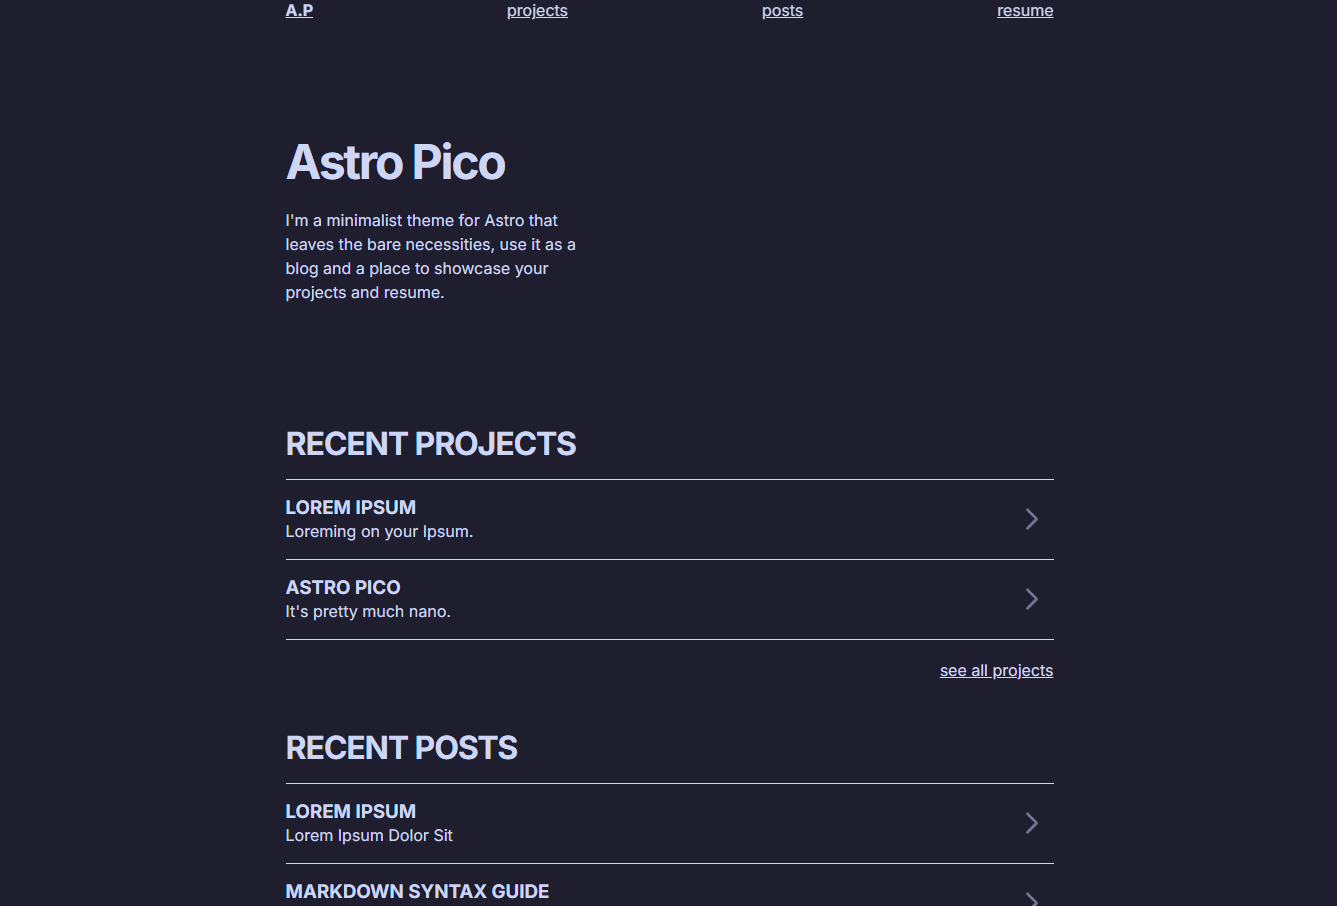This screenshot has width=1337, height=906.
Task: Click the RECENT PROJECTS section heading
Action: click(431, 444)
